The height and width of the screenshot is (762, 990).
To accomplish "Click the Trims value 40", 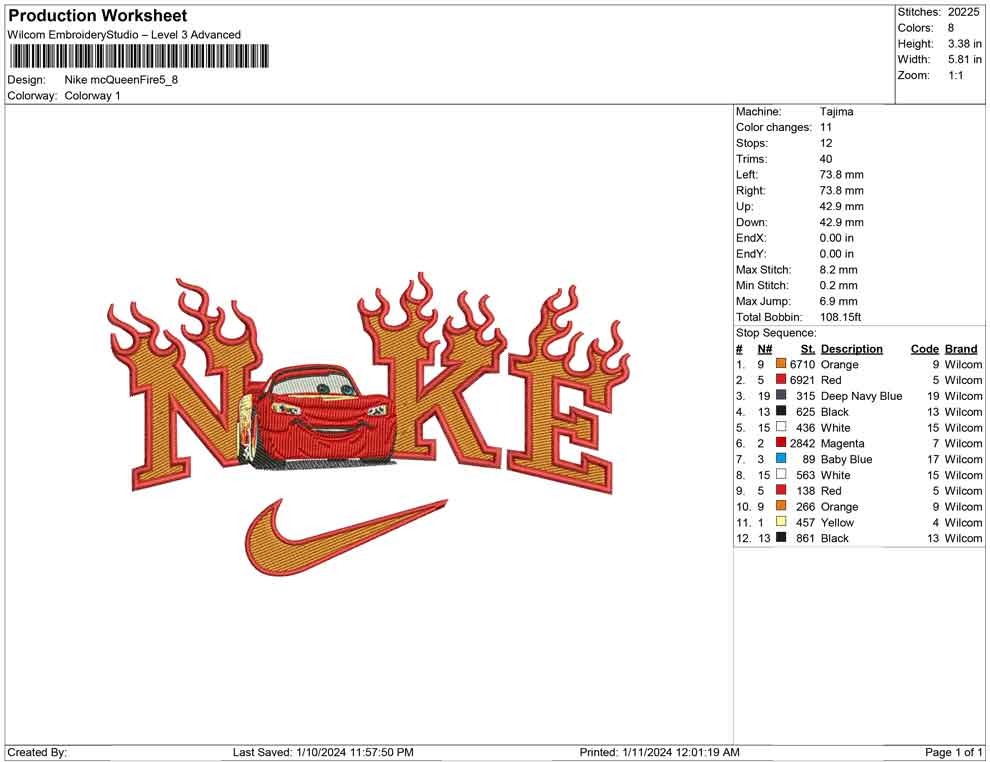I will point(826,159).
